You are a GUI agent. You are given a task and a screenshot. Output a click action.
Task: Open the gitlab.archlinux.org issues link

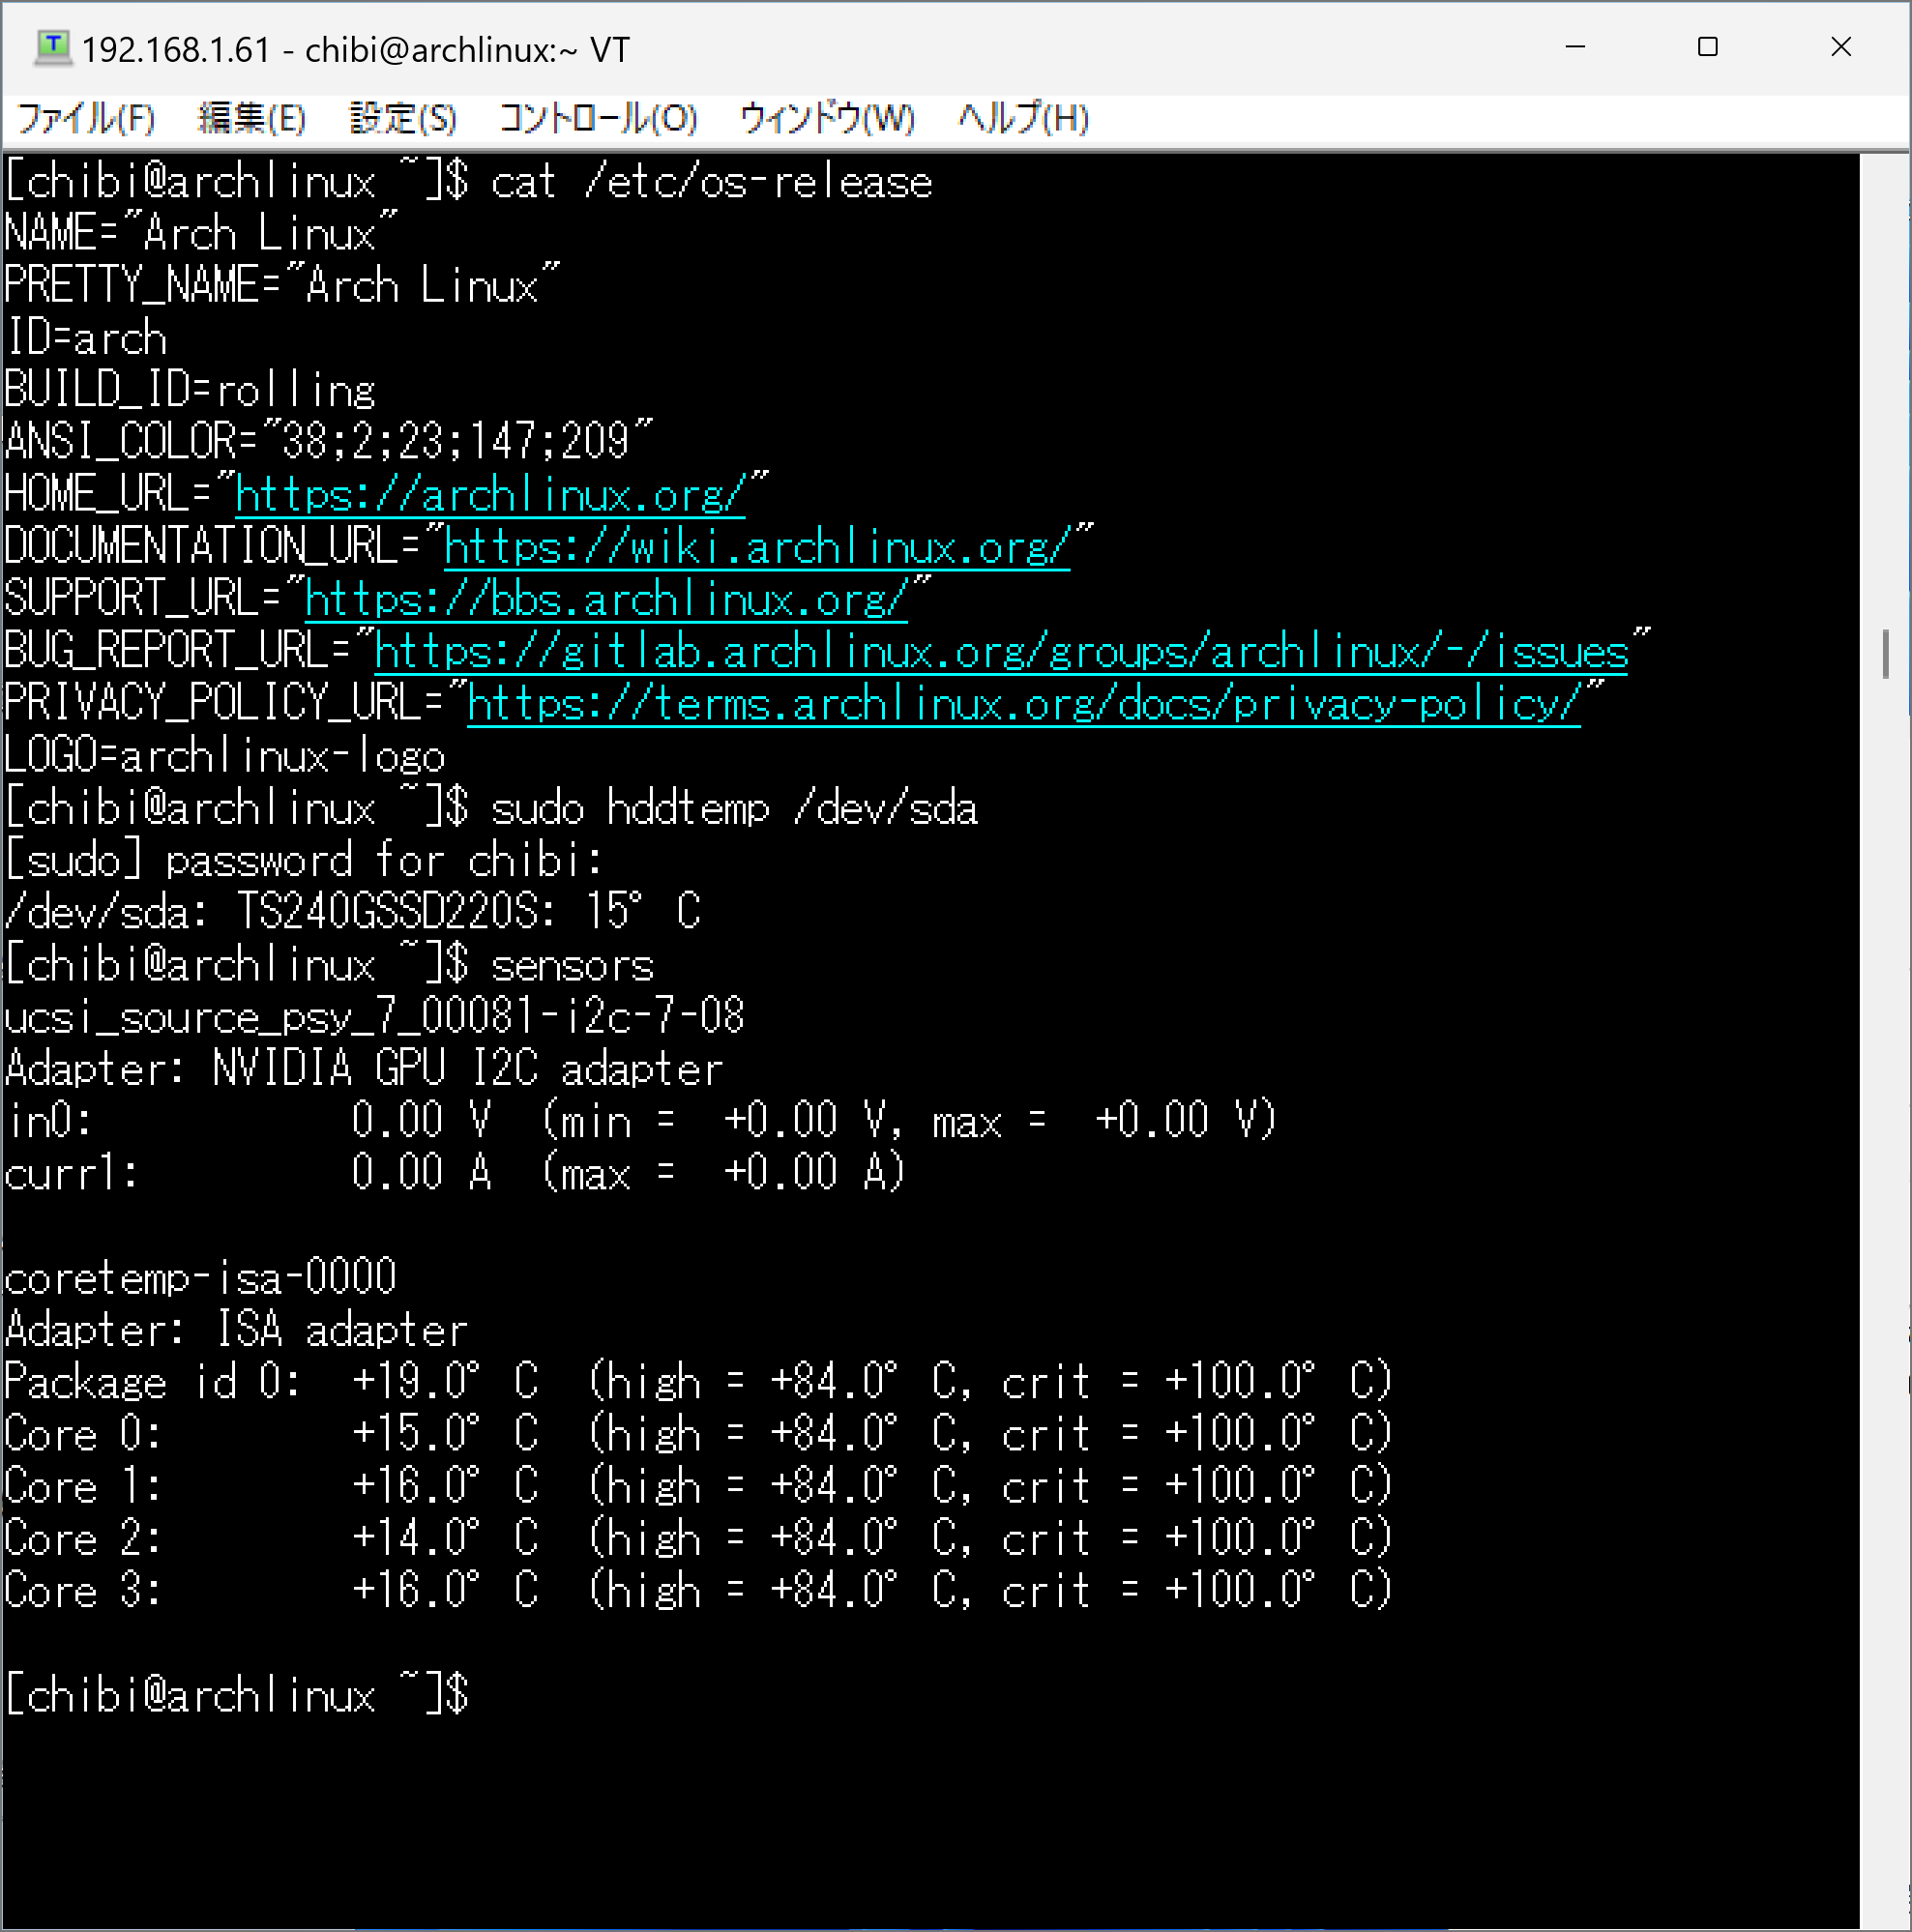[x=1000, y=652]
